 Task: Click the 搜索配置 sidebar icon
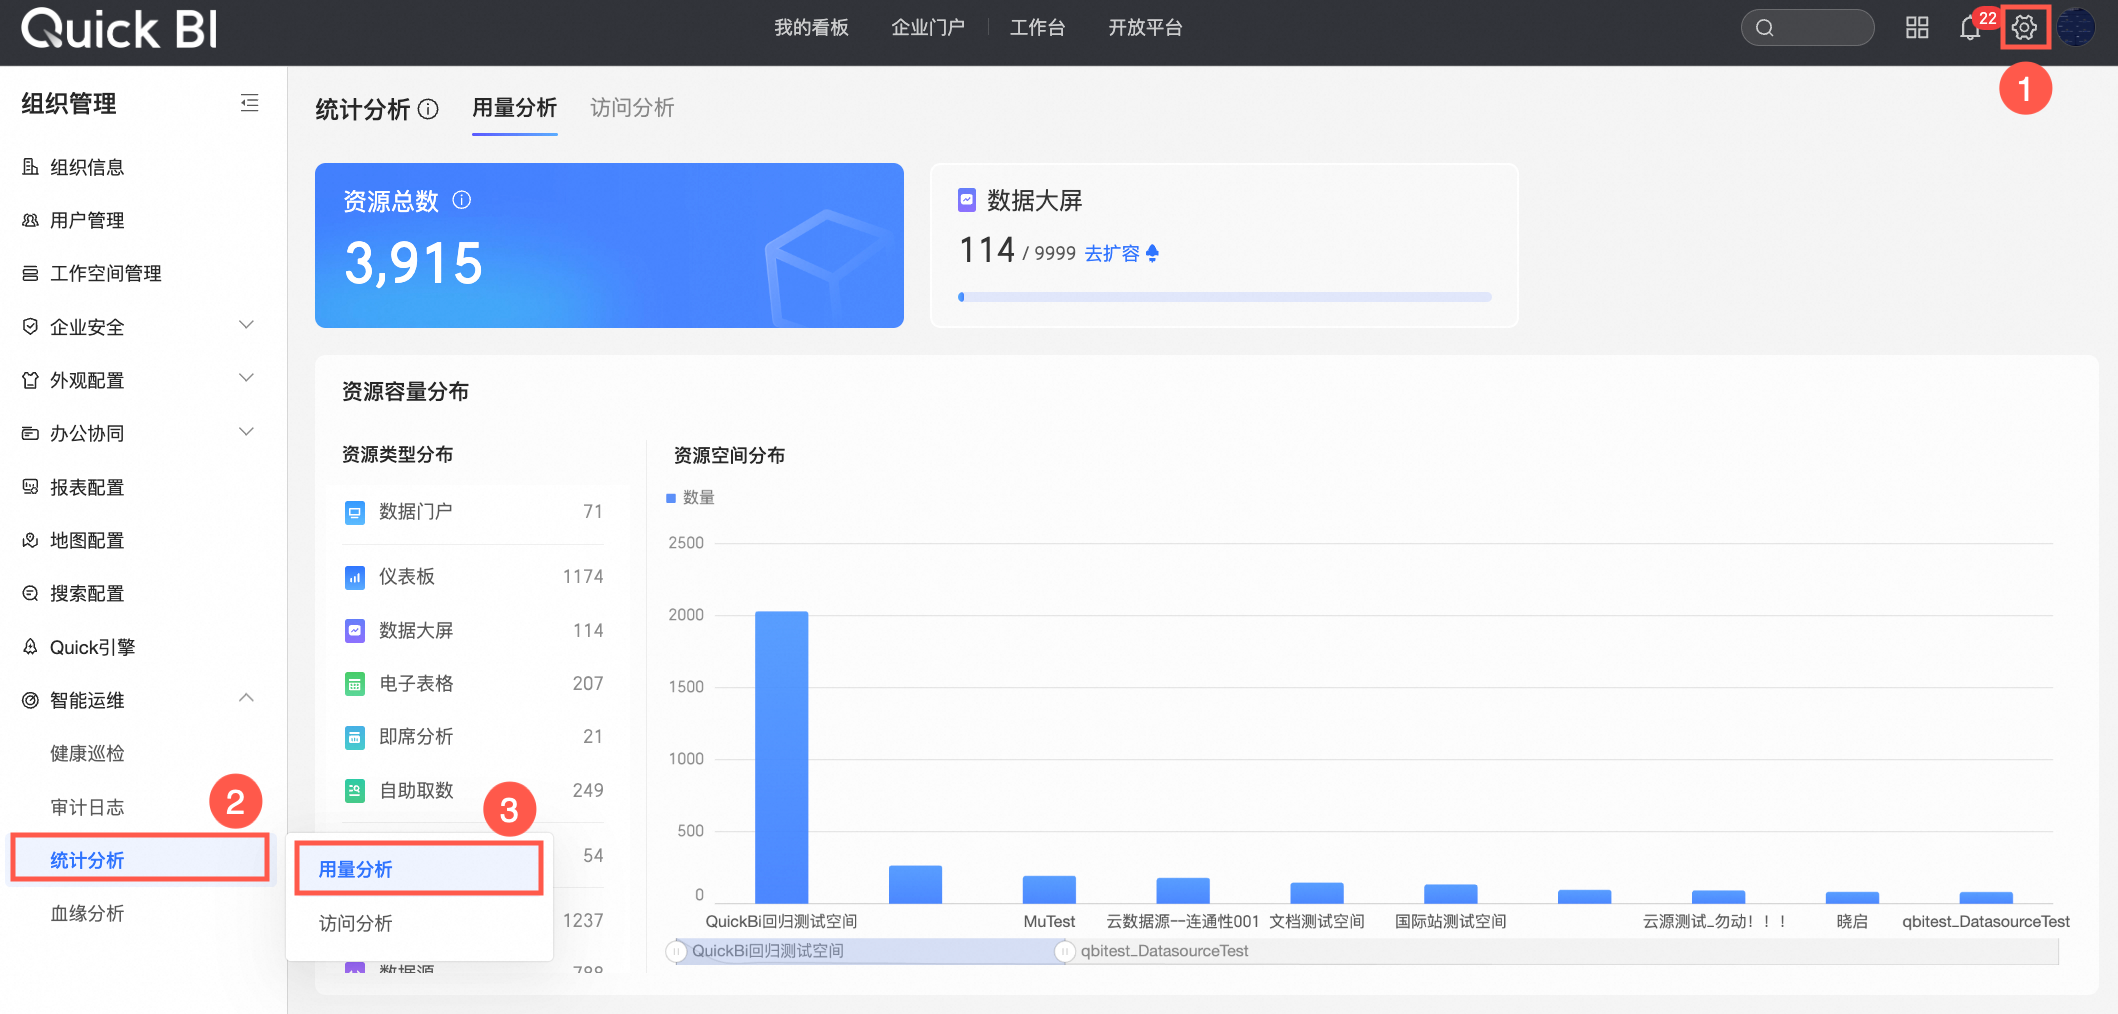(x=31, y=593)
